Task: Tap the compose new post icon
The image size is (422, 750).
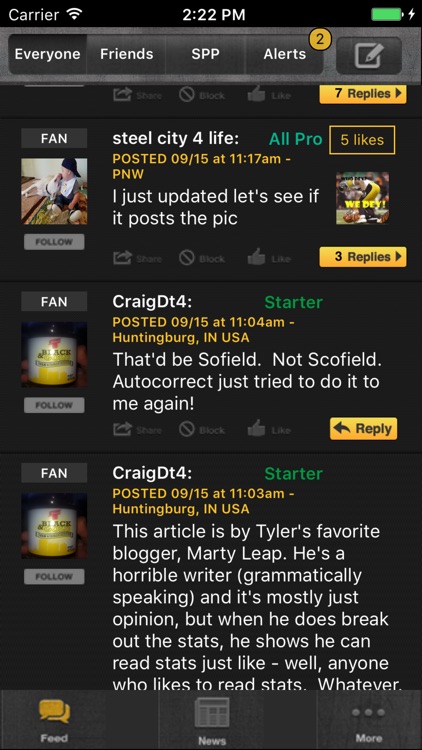Action: click(x=368, y=55)
